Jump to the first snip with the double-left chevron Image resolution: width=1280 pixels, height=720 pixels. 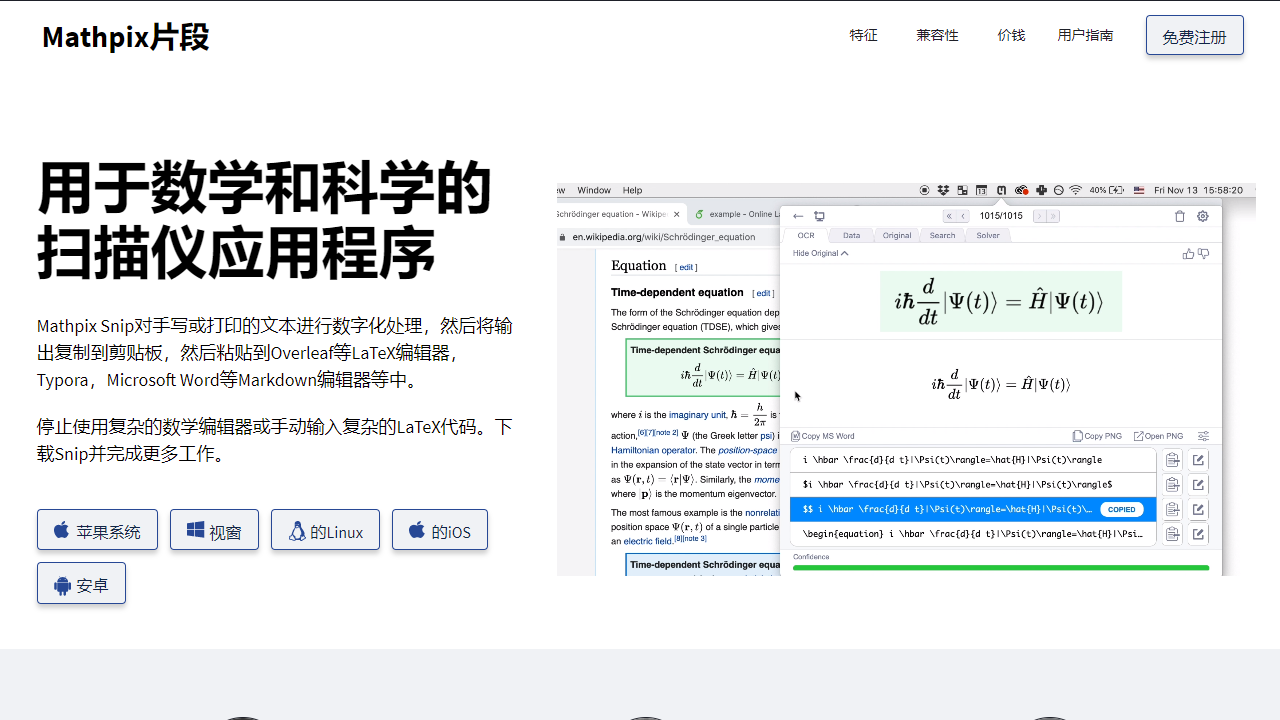pos(947,215)
